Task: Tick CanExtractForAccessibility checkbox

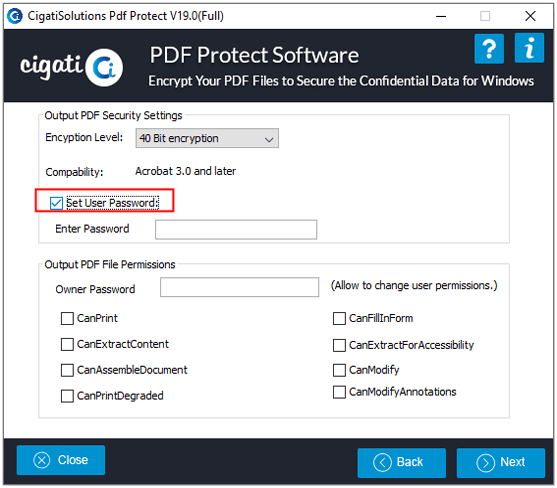Action: 339,345
